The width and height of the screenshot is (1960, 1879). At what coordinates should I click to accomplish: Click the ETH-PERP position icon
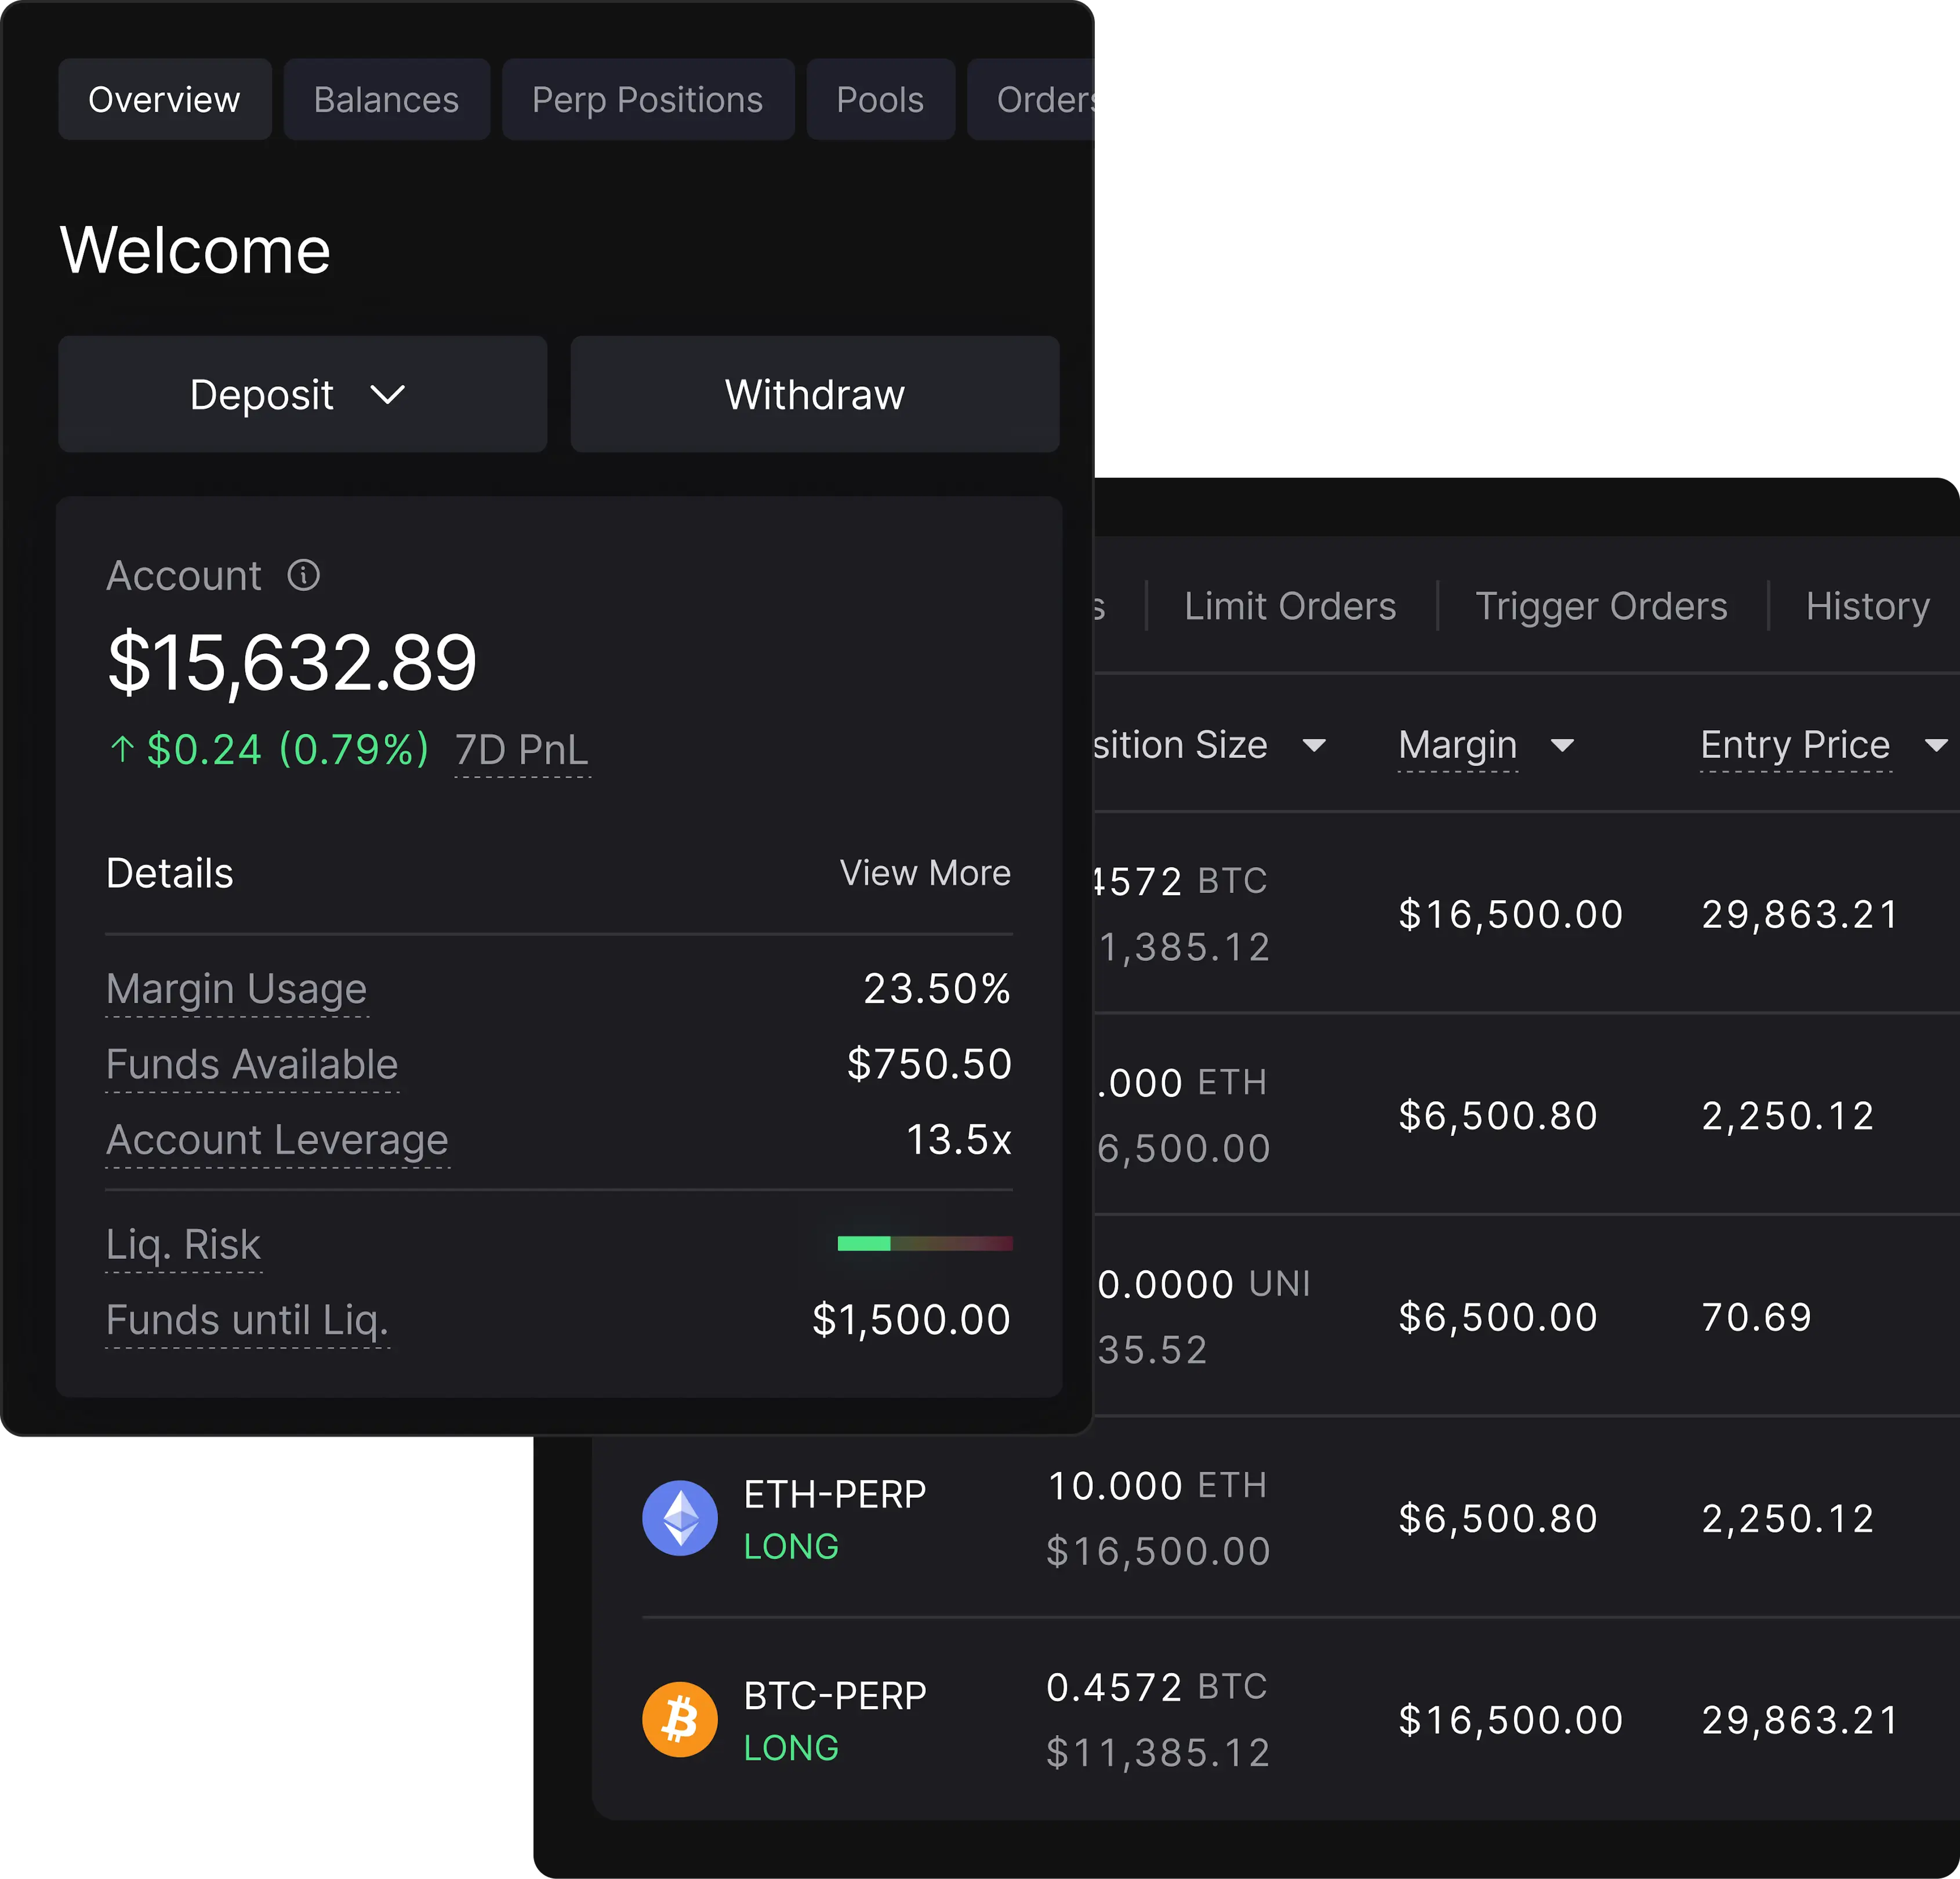coord(679,1519)
